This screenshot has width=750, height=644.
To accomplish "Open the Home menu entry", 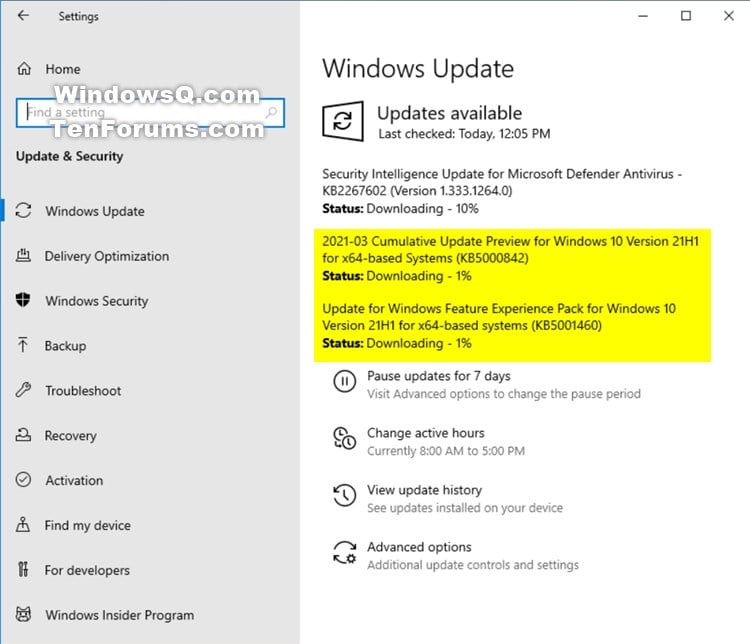I will click(63, 69).
